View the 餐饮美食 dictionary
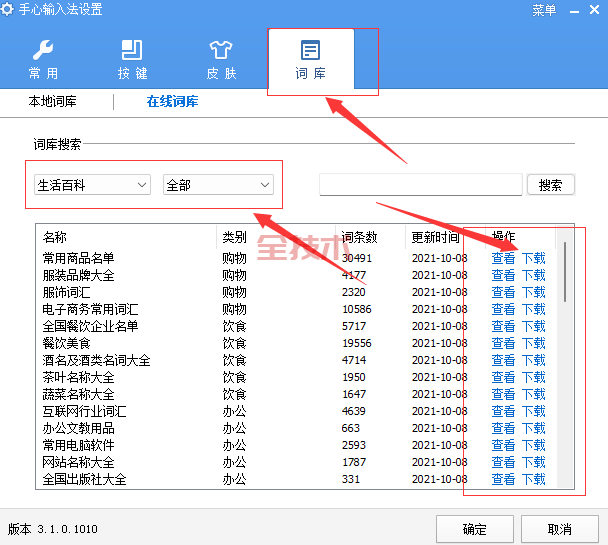Screen dimensions: 608x545 click(503, 343)
